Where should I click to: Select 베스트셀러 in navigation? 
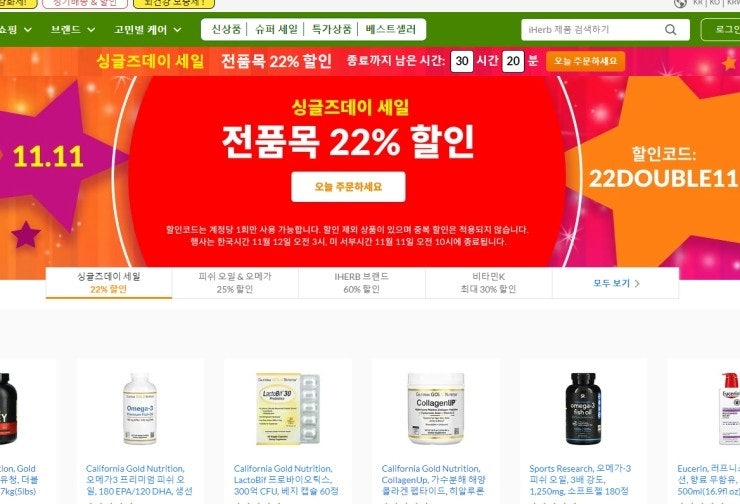[391, 29]
